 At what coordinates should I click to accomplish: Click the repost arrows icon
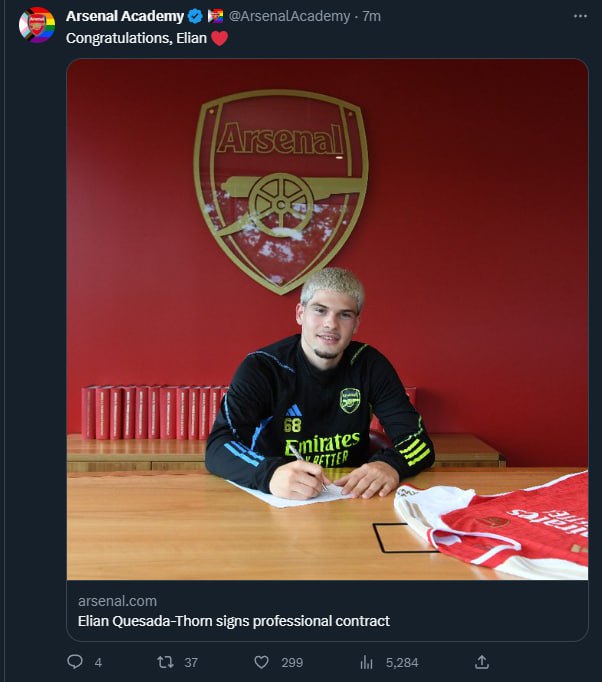tap(166, 662)
